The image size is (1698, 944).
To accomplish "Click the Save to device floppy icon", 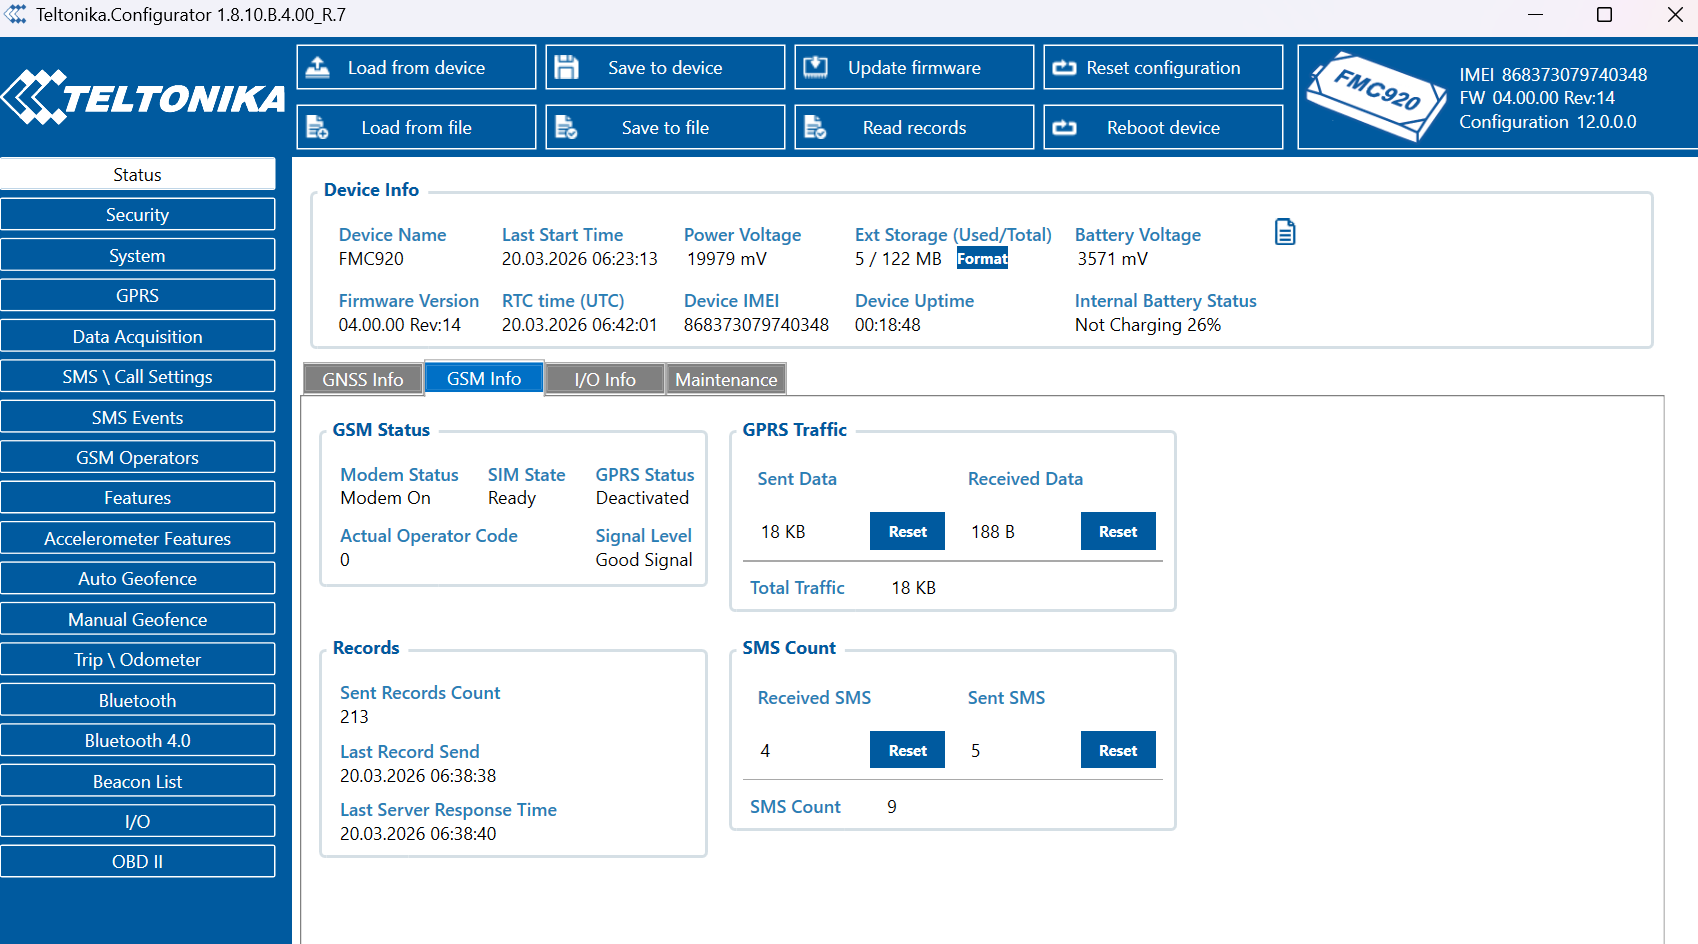I will point(567,67).
